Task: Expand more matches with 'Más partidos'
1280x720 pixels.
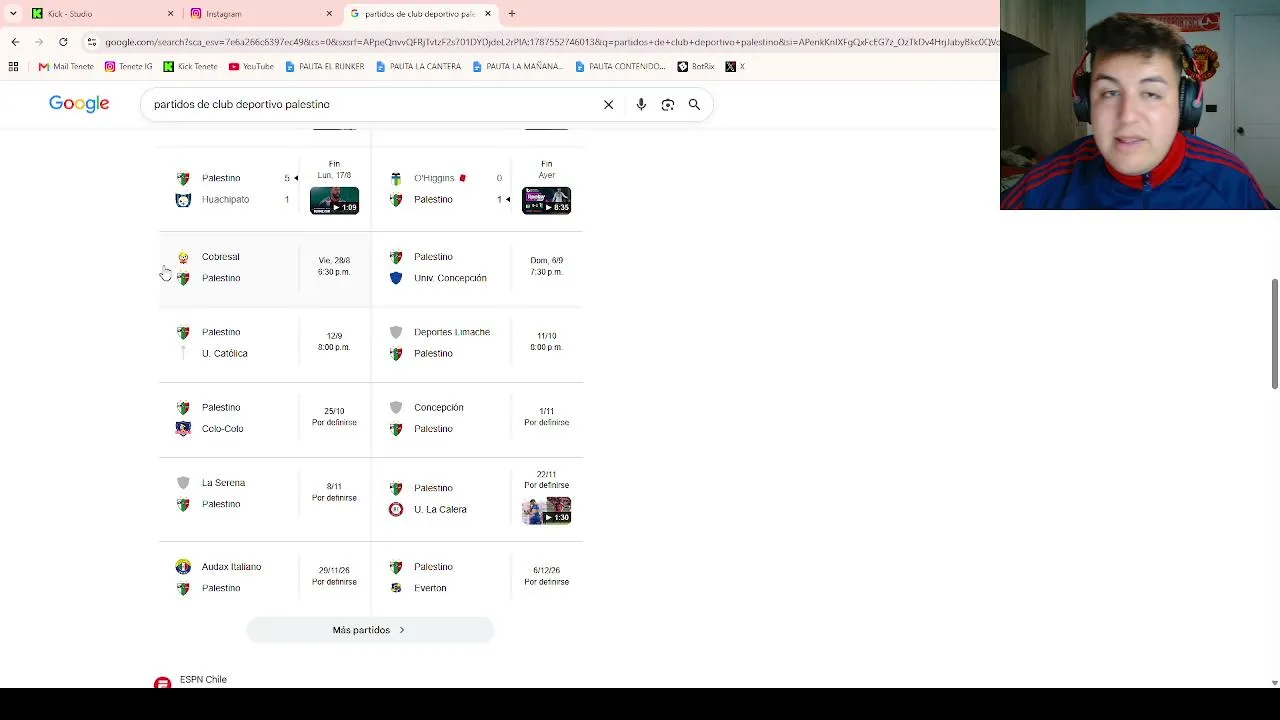Action: 370,630
